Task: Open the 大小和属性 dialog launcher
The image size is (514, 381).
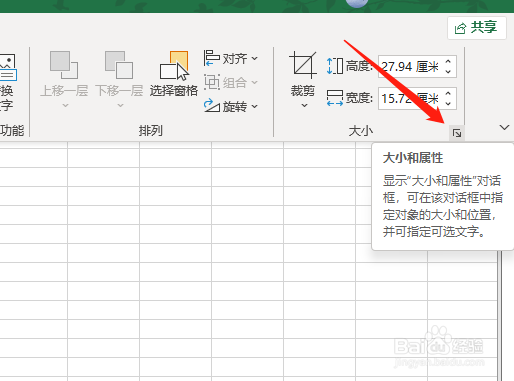Action: [x=457, y=133]
